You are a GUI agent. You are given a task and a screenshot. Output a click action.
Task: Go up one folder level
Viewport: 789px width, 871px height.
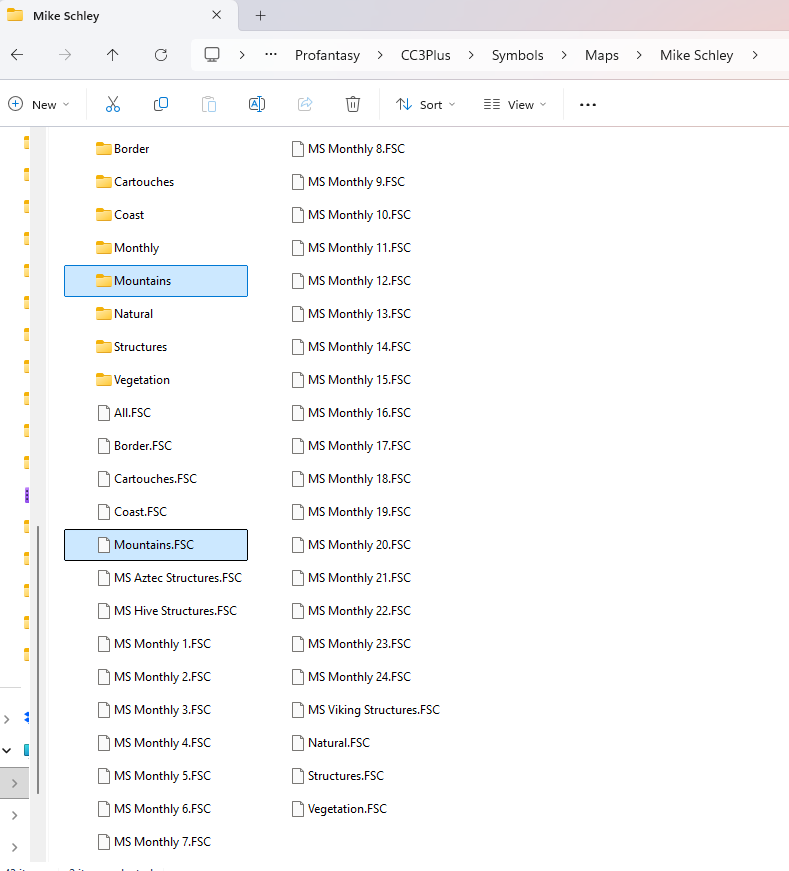[113, 55]
